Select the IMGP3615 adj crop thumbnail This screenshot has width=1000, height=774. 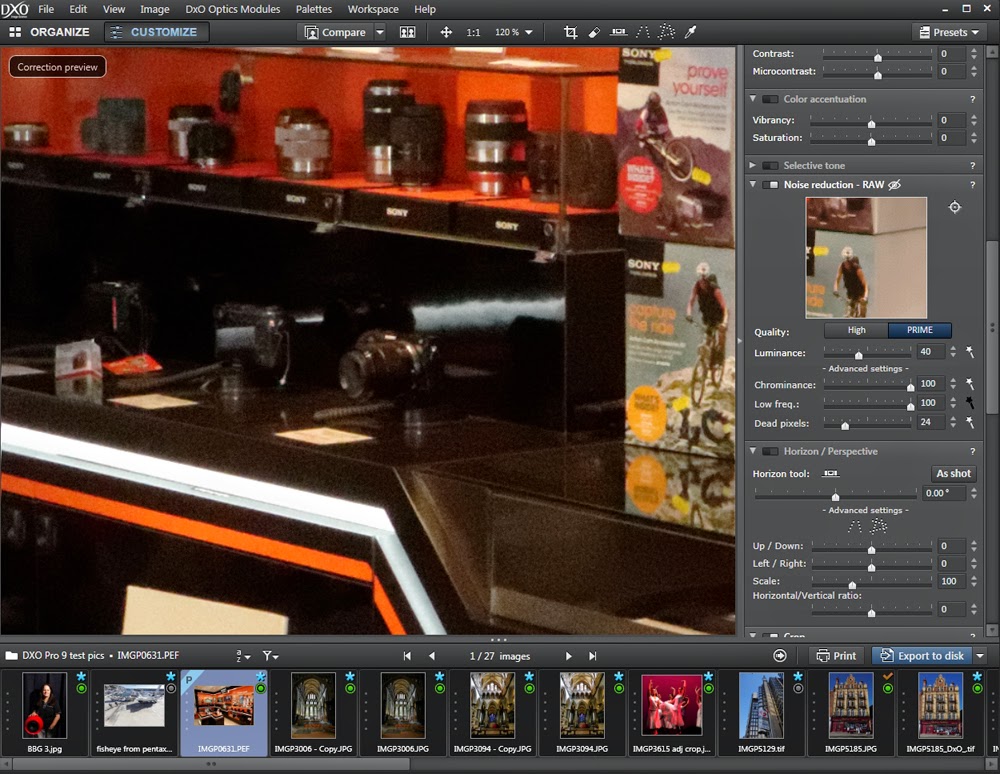[x=671, y=712]
